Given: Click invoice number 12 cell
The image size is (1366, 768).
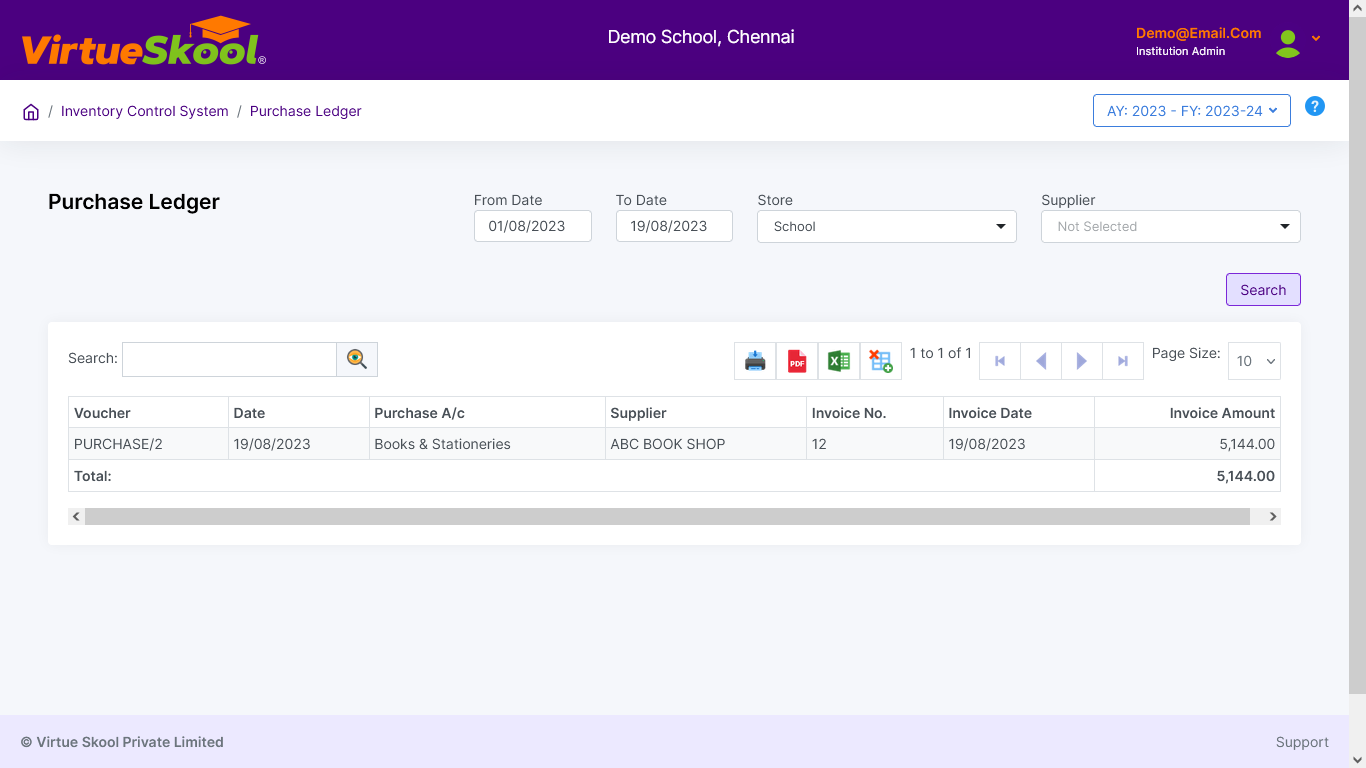Looking at the screenshot, I should point(874,444).
